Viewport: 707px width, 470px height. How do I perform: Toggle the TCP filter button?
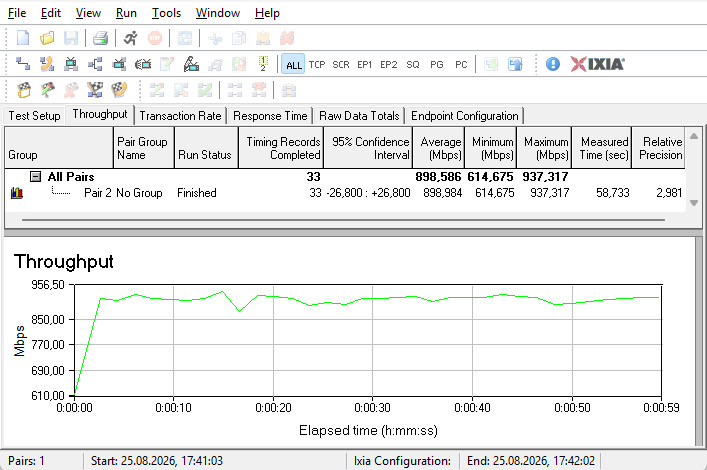(x=317, y=65)
